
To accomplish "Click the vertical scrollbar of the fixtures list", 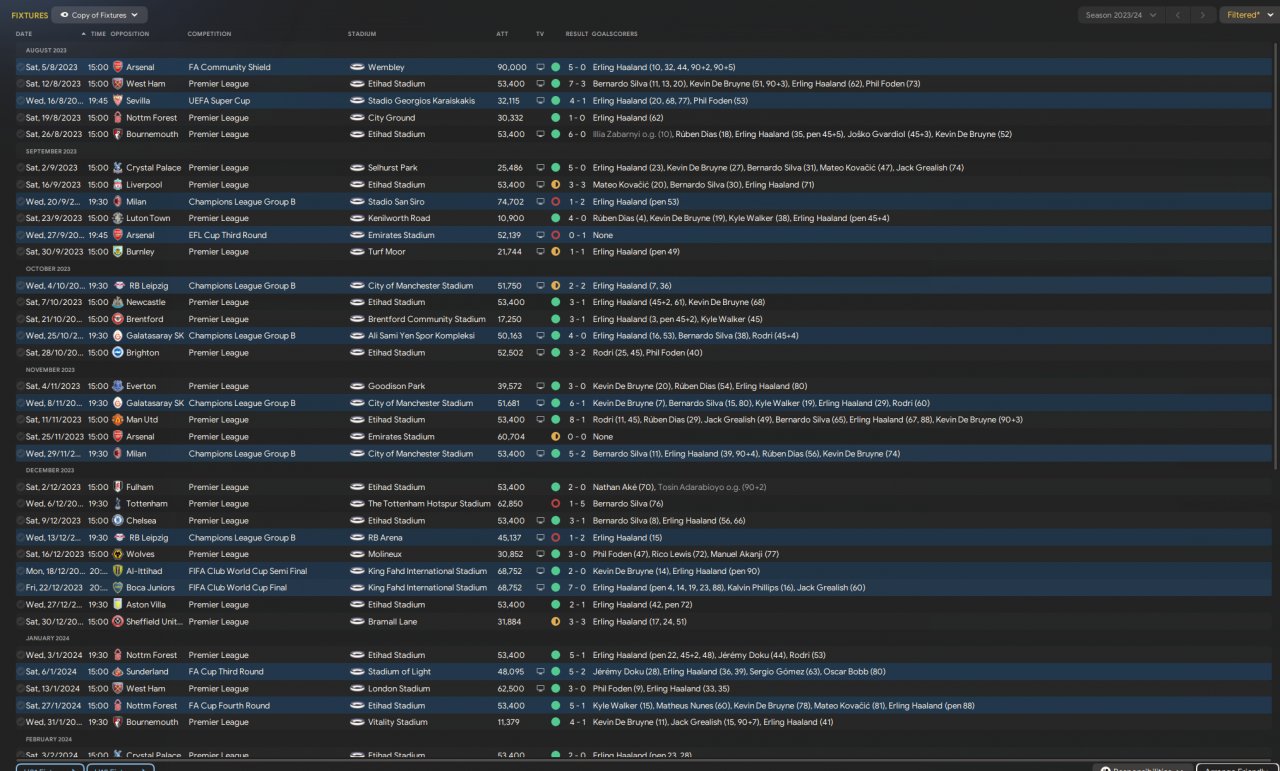I will (1275, 255).
